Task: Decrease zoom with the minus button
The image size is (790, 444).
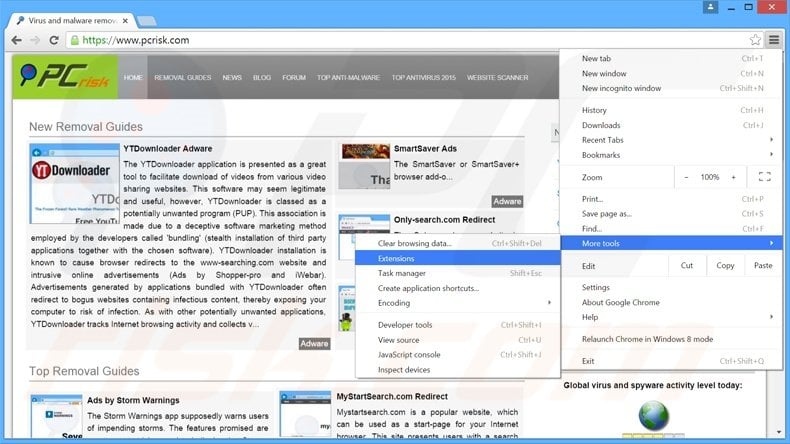Action: 686,177
